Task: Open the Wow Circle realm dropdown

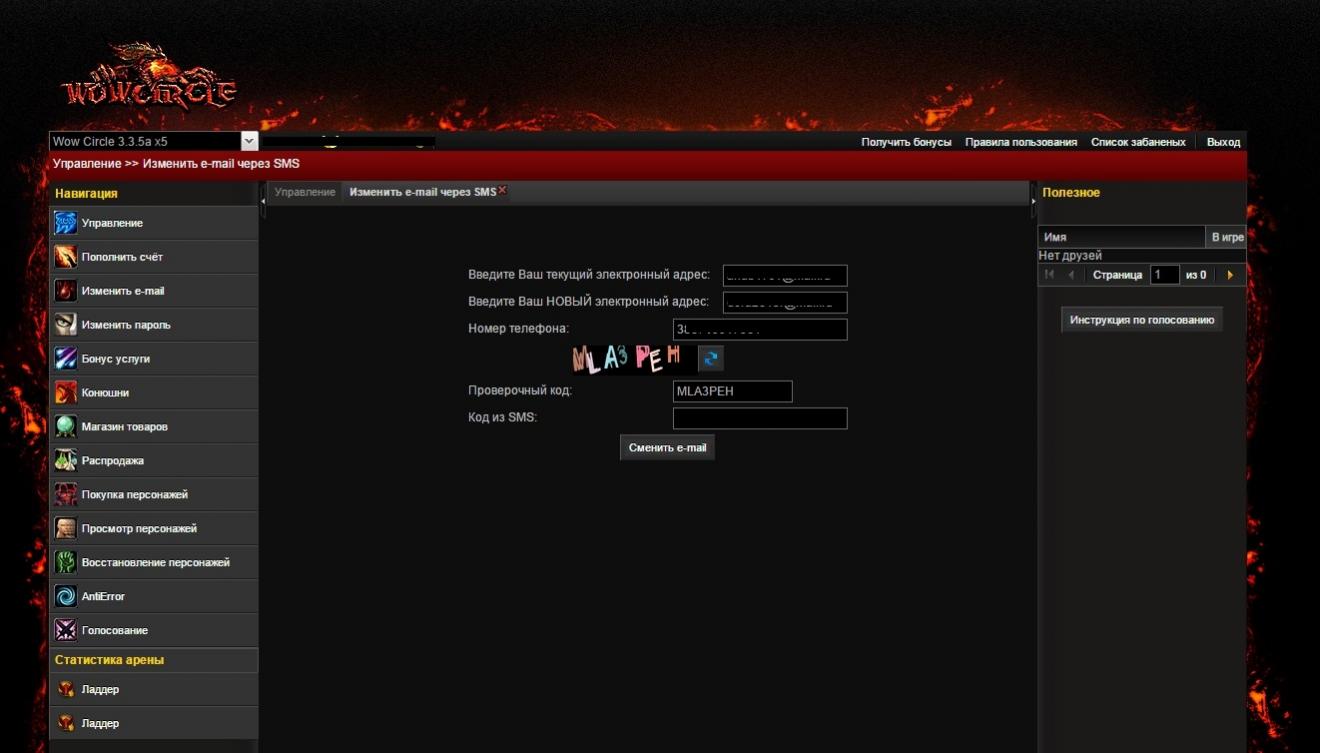Action: point(249,142)
